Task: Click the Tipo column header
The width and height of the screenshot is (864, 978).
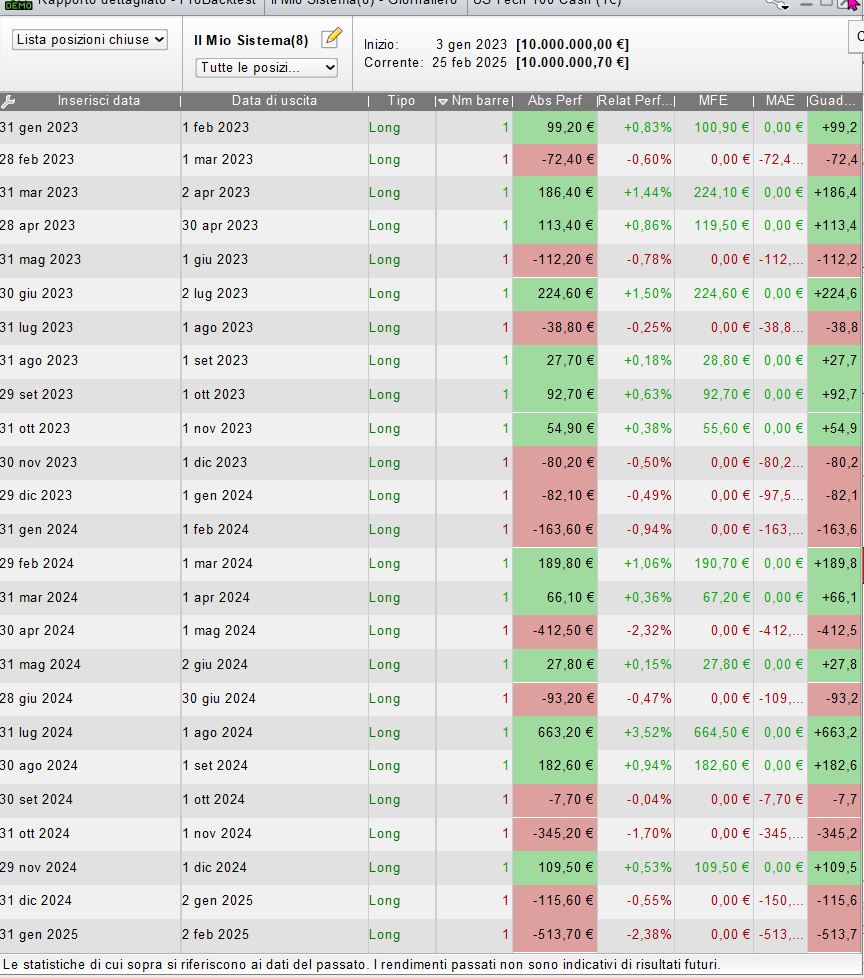Action: click(x=401, y=101)
